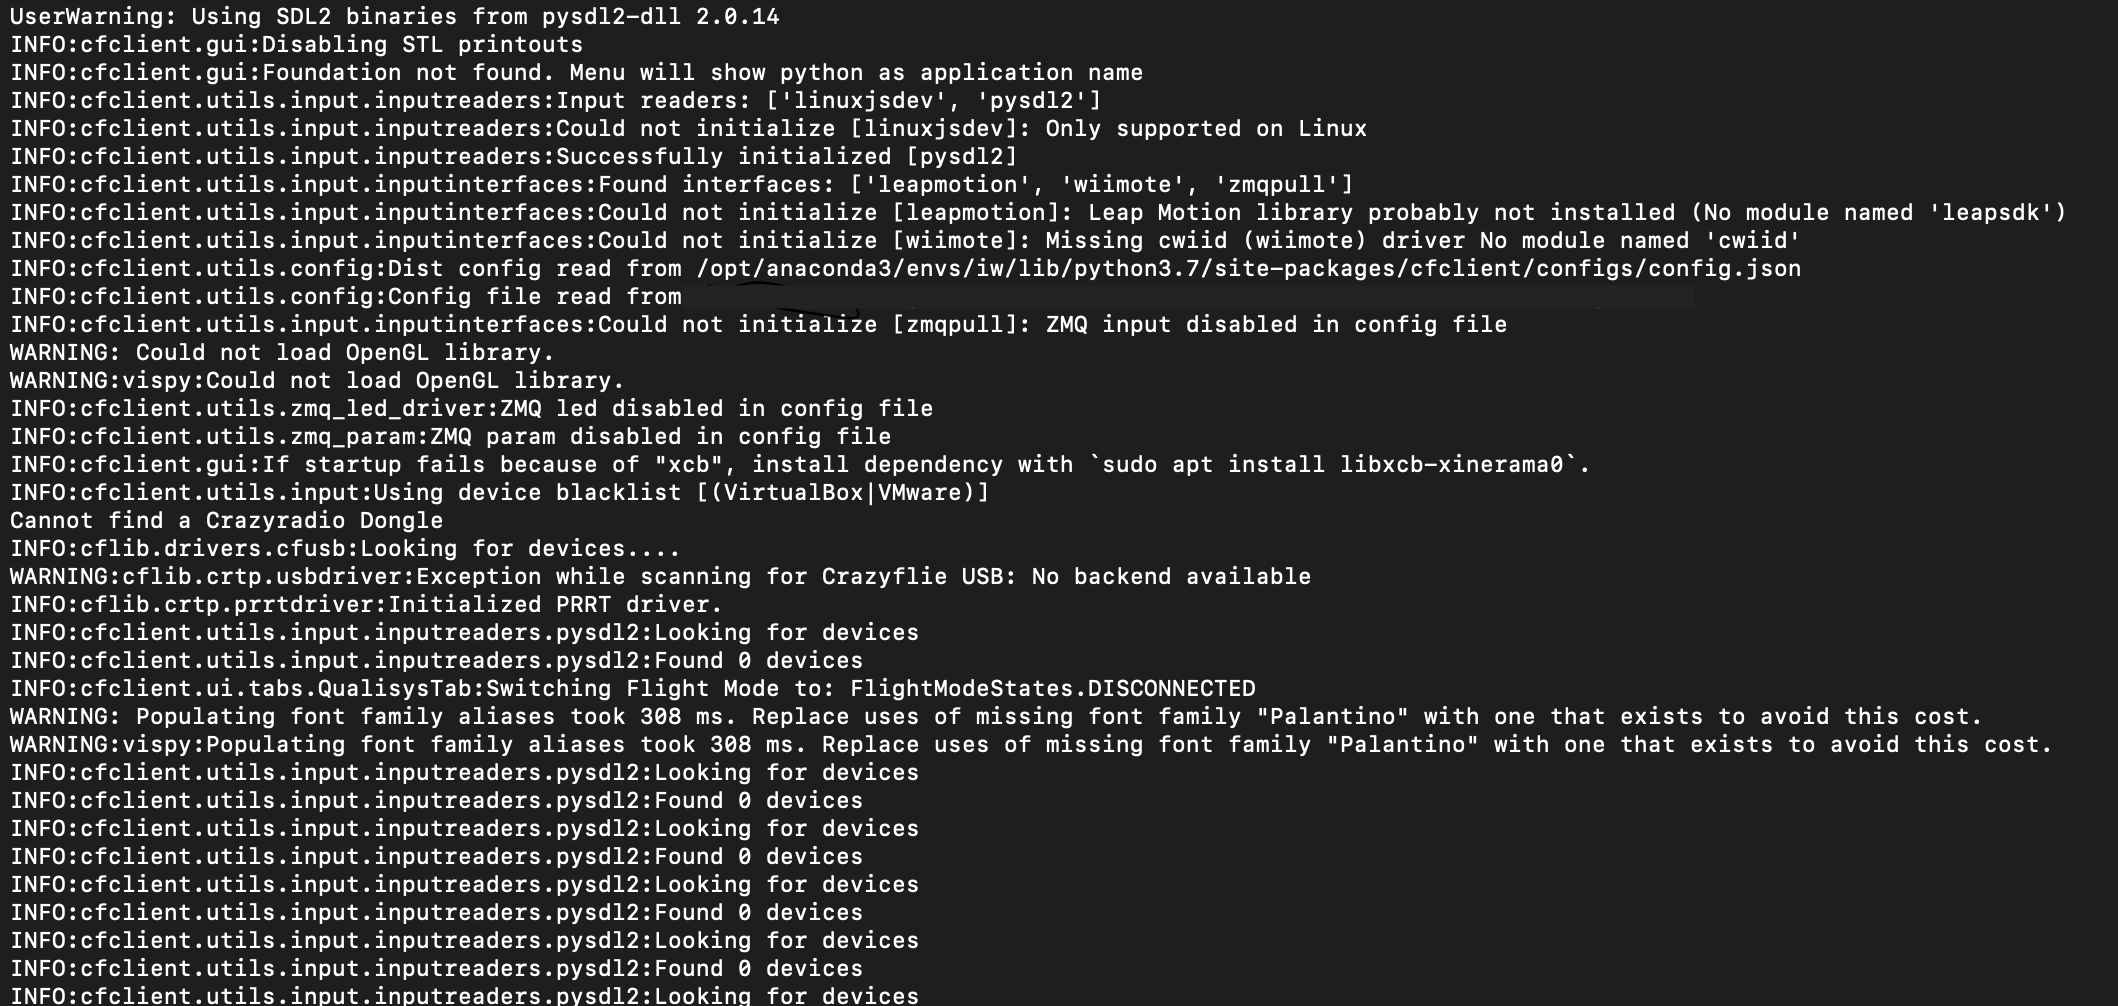Select the "ZMQ input disabled" zmqpull line
The height and width of the screenshot is (1006, 2118).
click(x=758, y=325)
